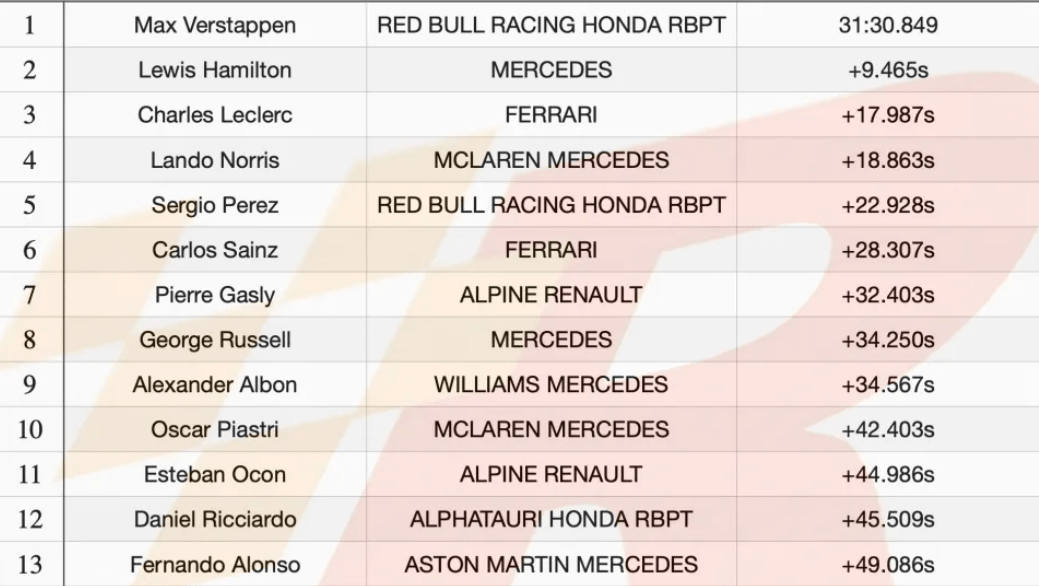Click the MCLAREN MERCEDES cell for Lando Norris
This screenshot has width=1039, height=586.
tap(551, 160)
